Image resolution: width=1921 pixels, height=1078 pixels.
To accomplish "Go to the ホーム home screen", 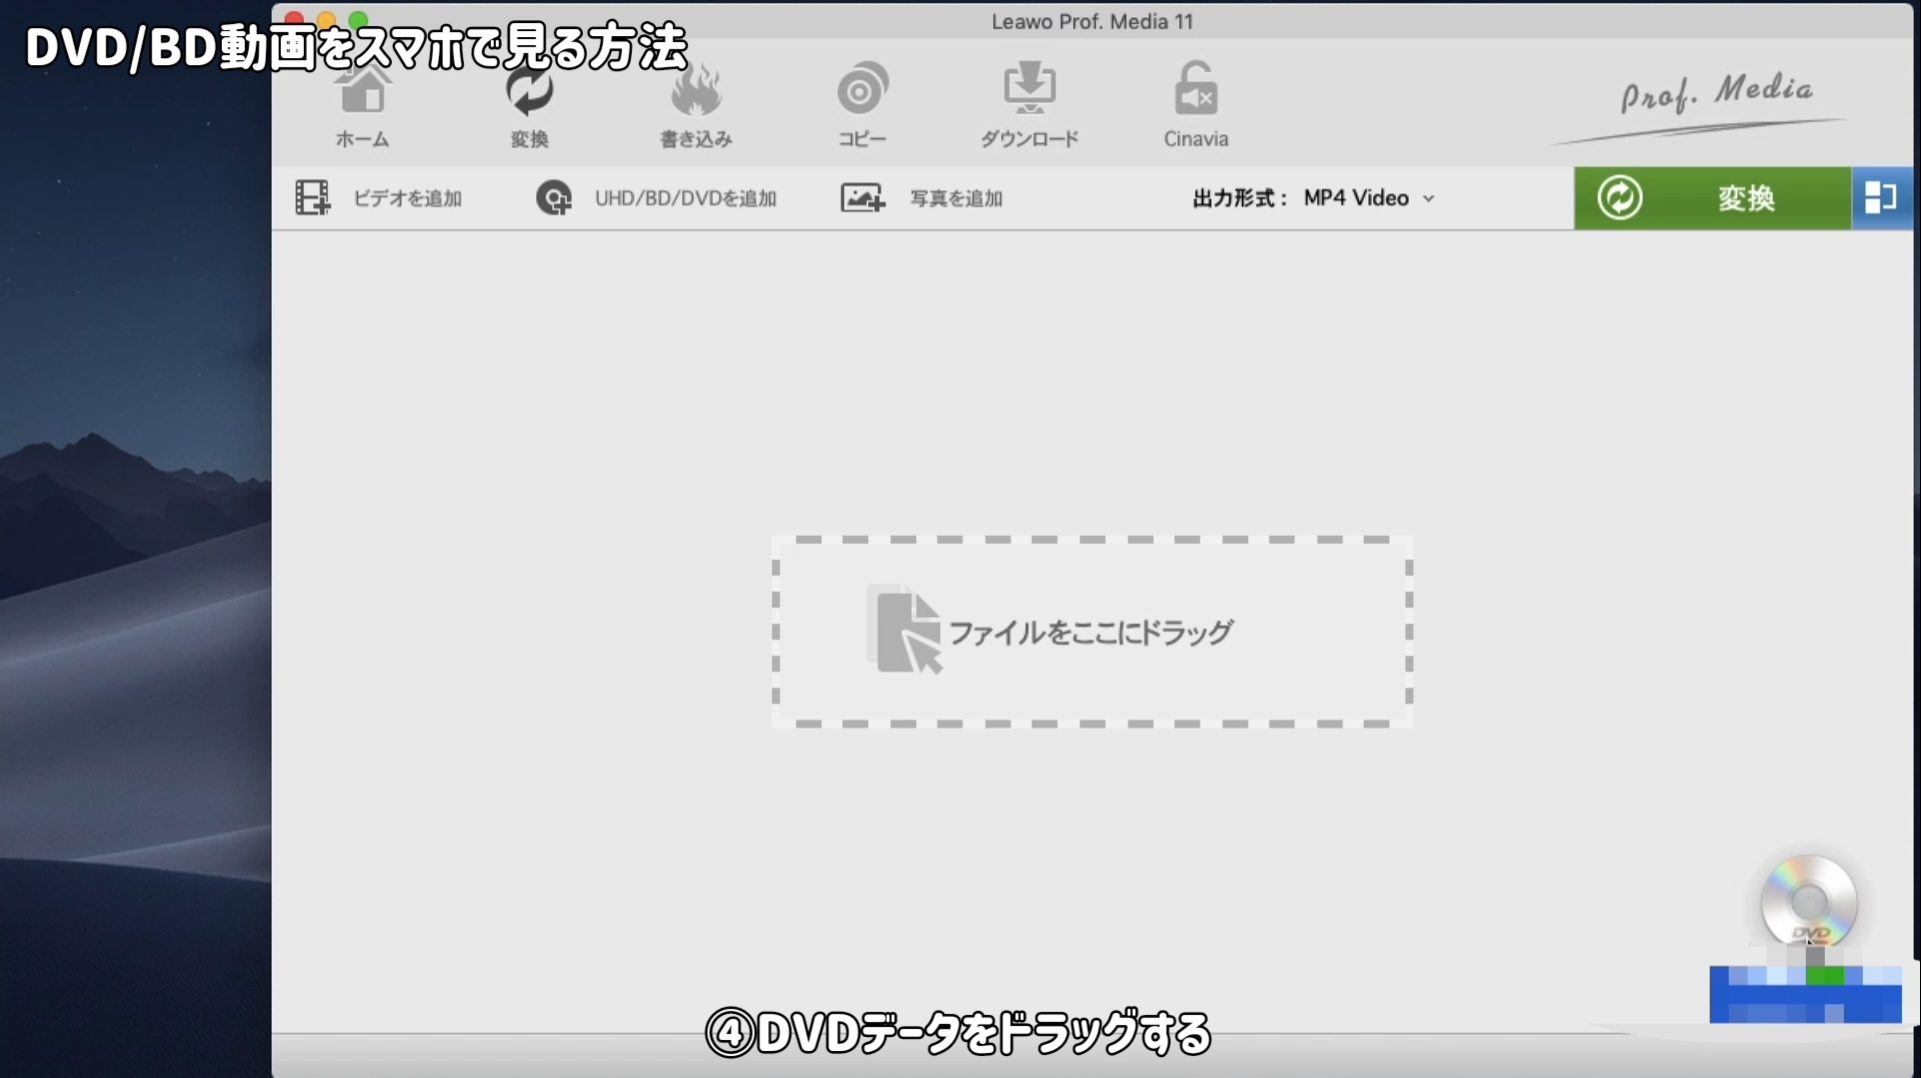I will [362, 107].
